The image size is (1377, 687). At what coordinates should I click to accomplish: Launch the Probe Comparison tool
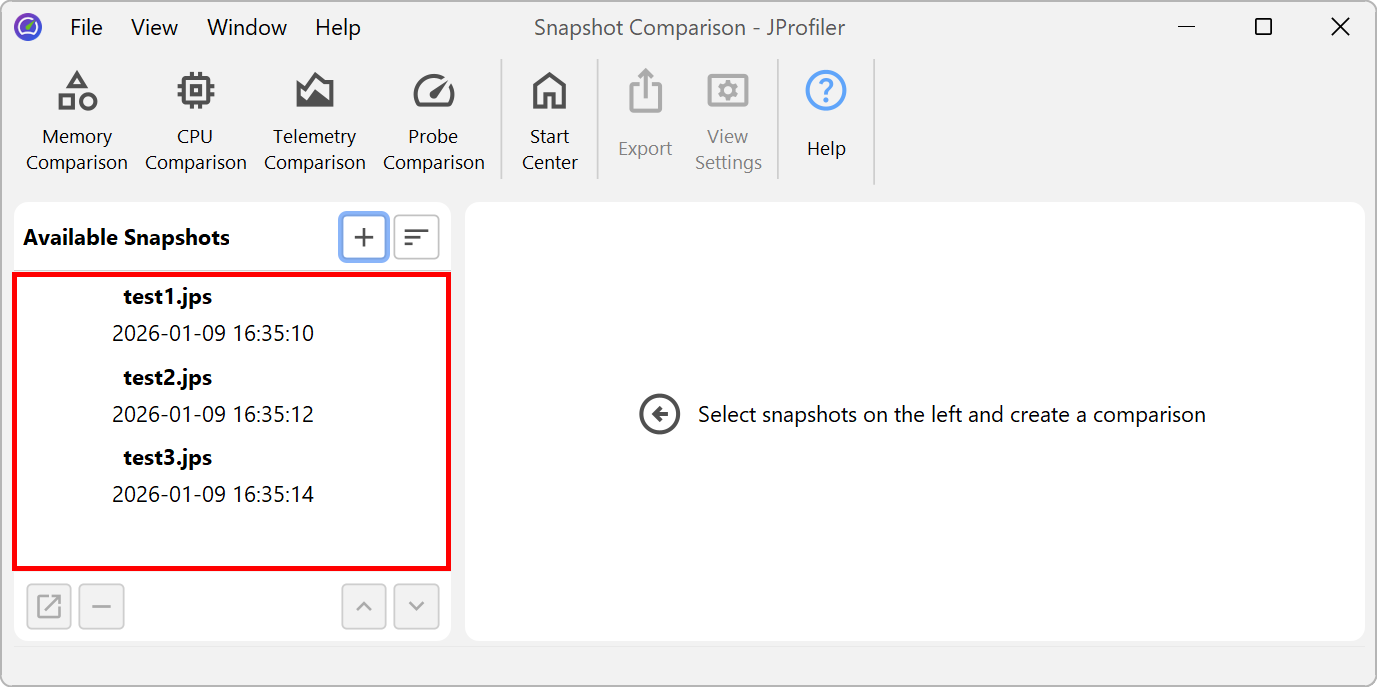433,121
